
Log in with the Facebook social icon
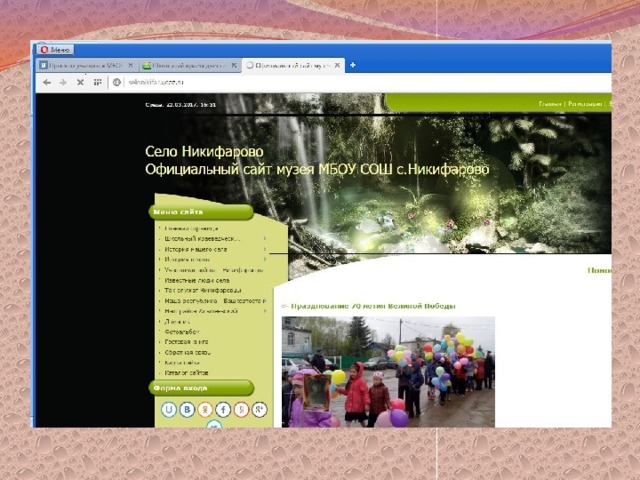click(x=223, y=409)
